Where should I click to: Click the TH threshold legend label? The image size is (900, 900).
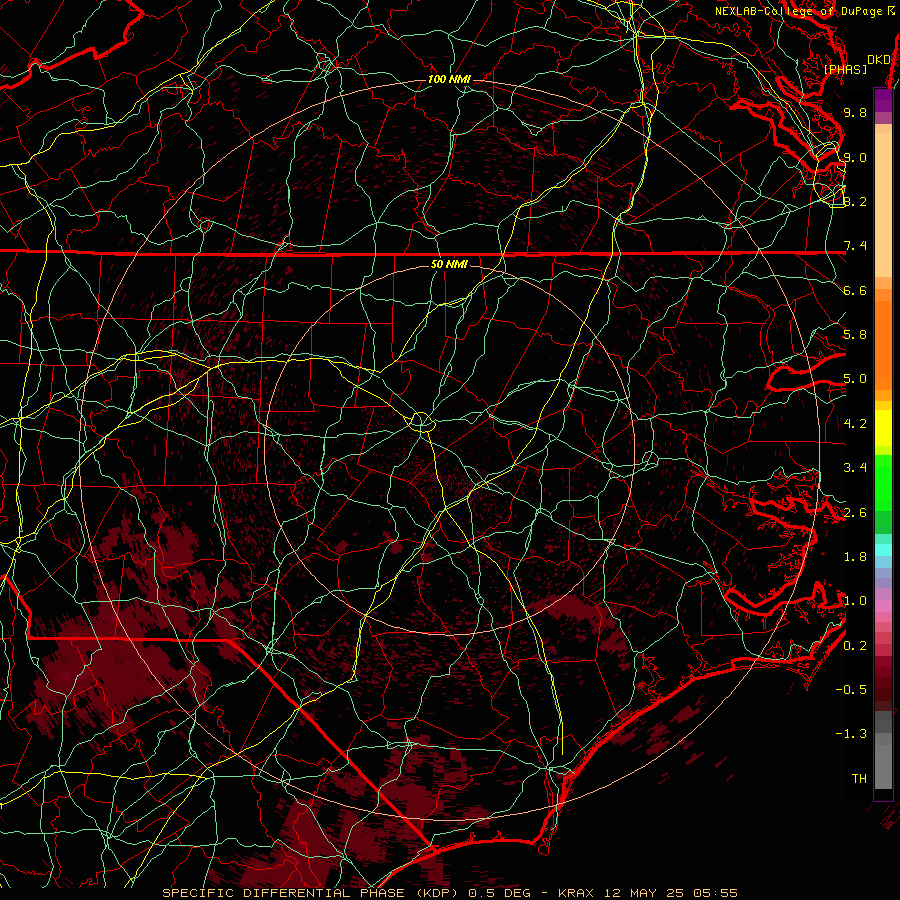(x=859, y=779)
